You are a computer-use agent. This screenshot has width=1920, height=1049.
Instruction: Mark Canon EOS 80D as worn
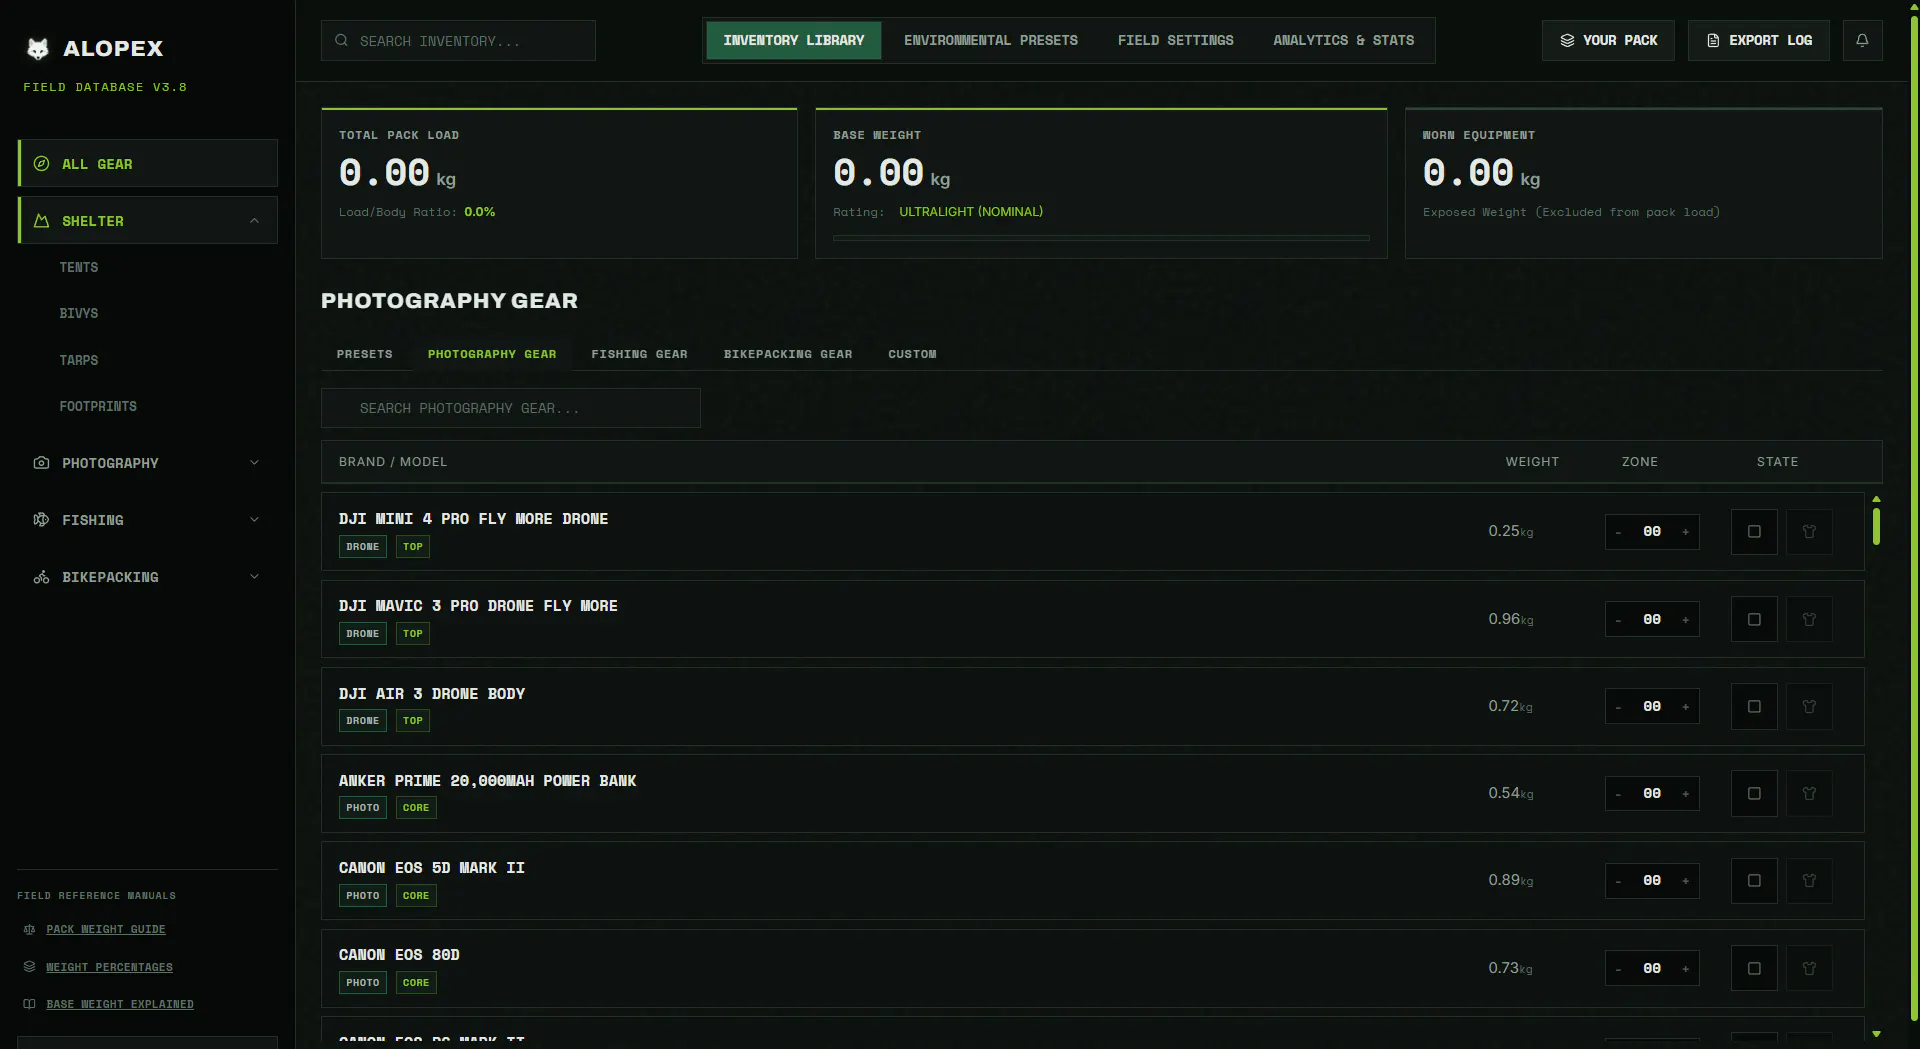click(x=1809, y=968)
